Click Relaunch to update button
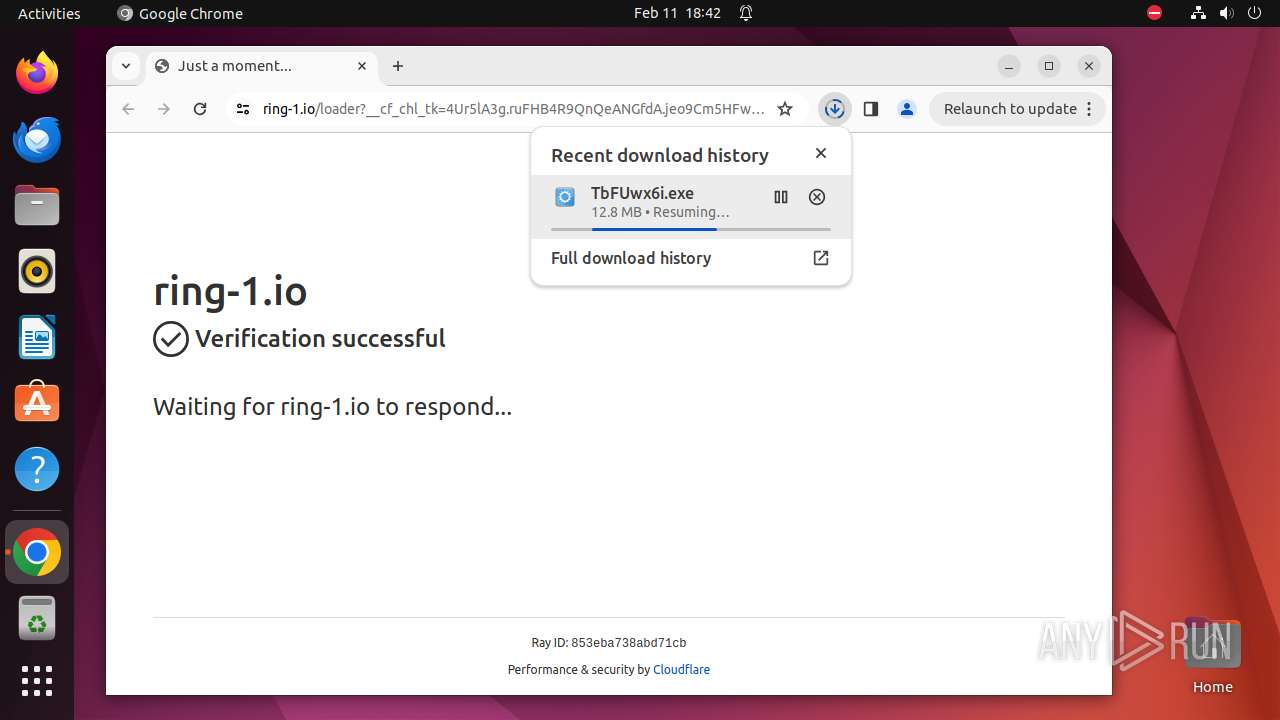 pos(1017,109)
